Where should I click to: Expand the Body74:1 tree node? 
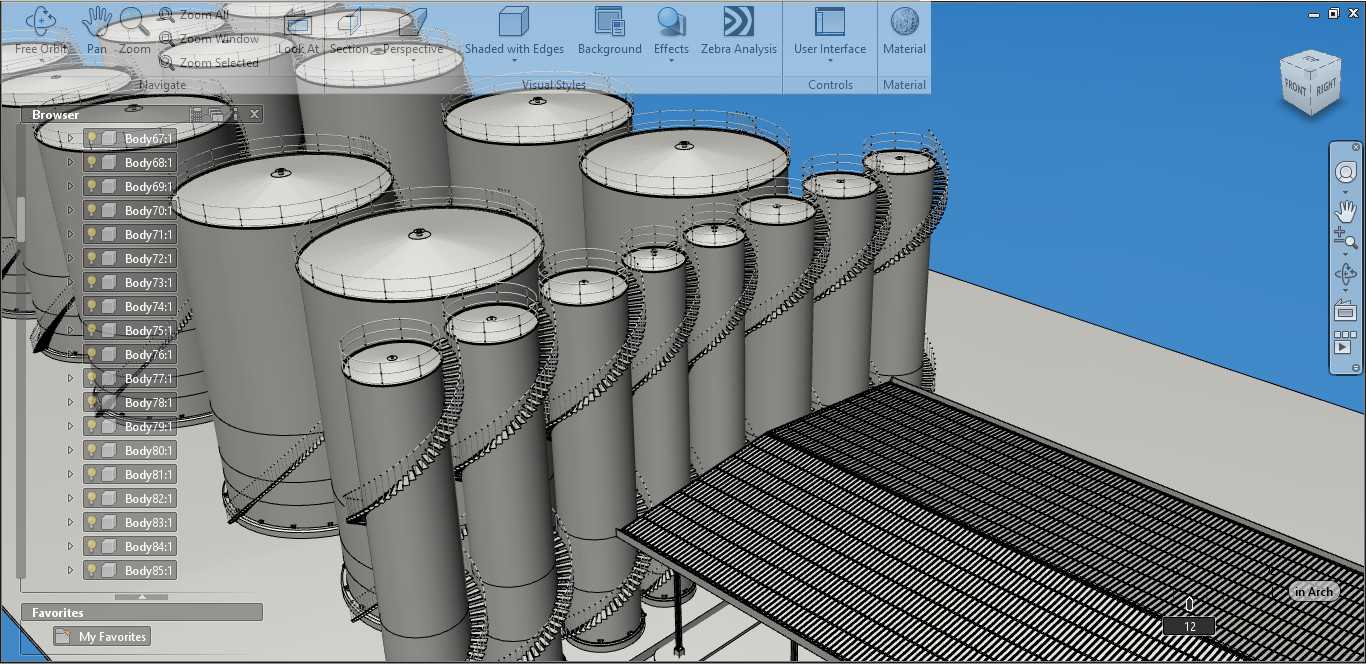pos(70,306)
